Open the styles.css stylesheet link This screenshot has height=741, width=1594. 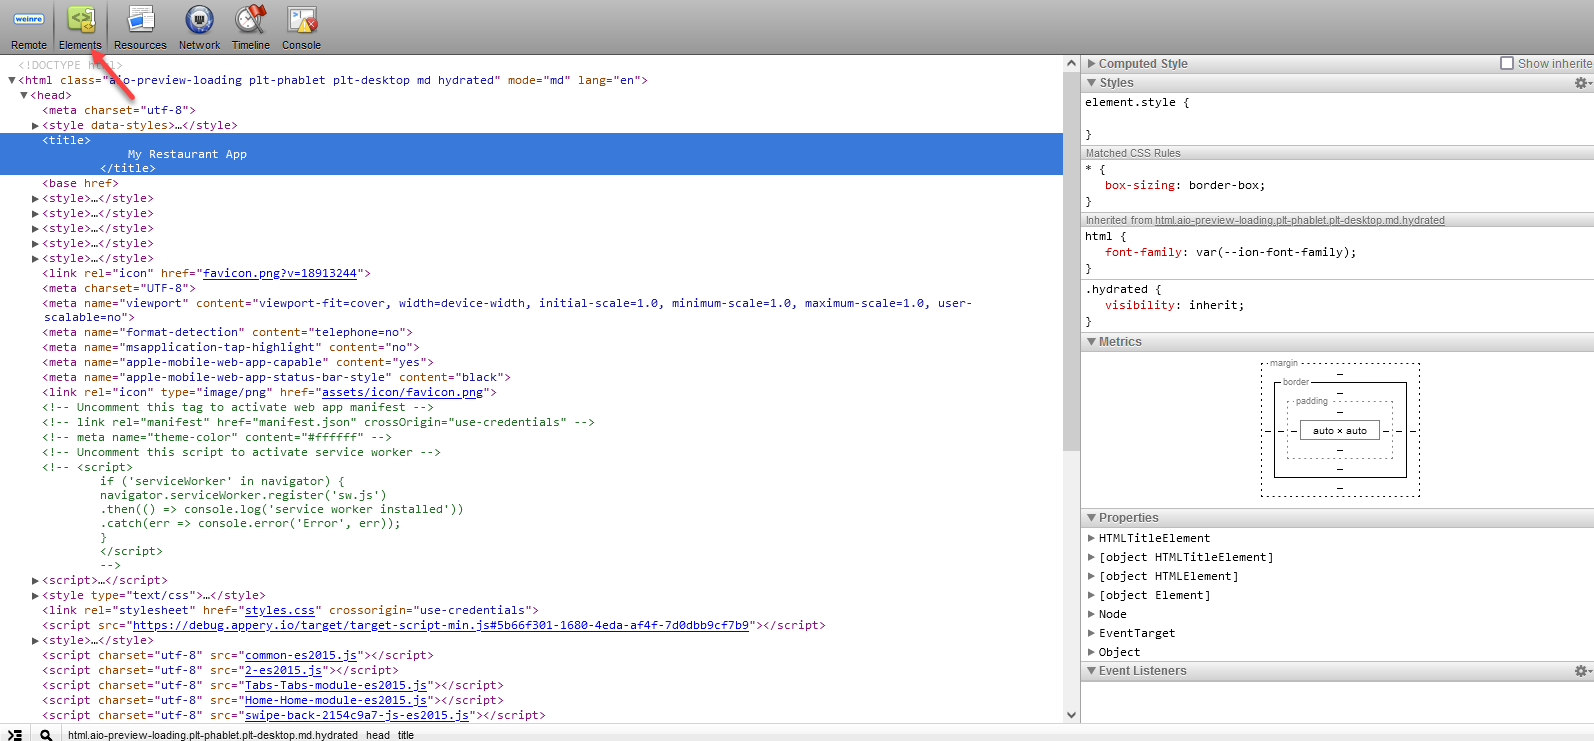tap(280, 610)
